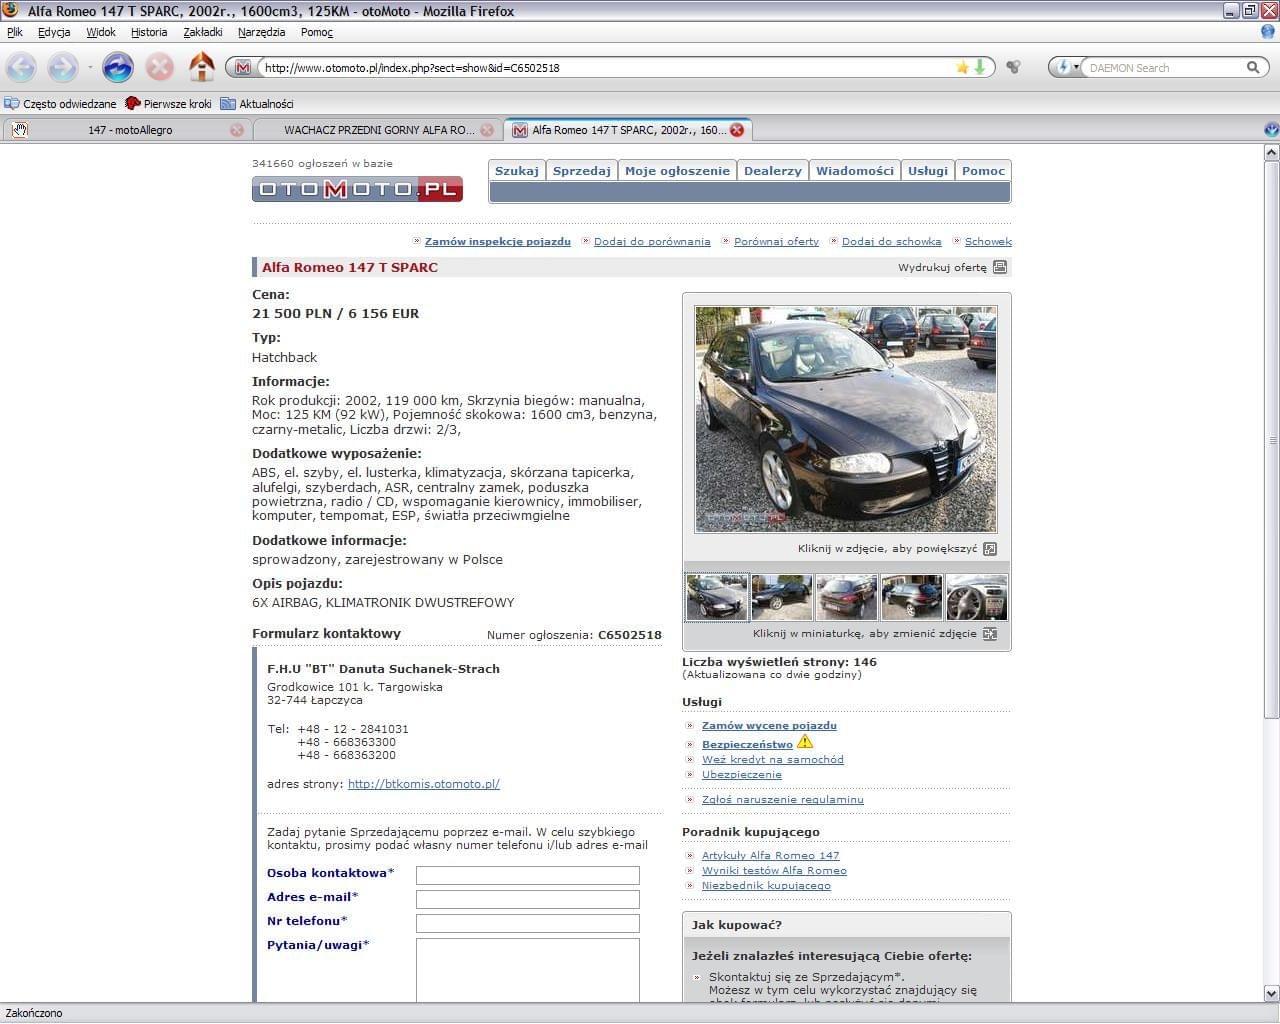Bookmark this page with the star icon
The height and width of the screenshot is (1024, 1280).
[962, 67]
